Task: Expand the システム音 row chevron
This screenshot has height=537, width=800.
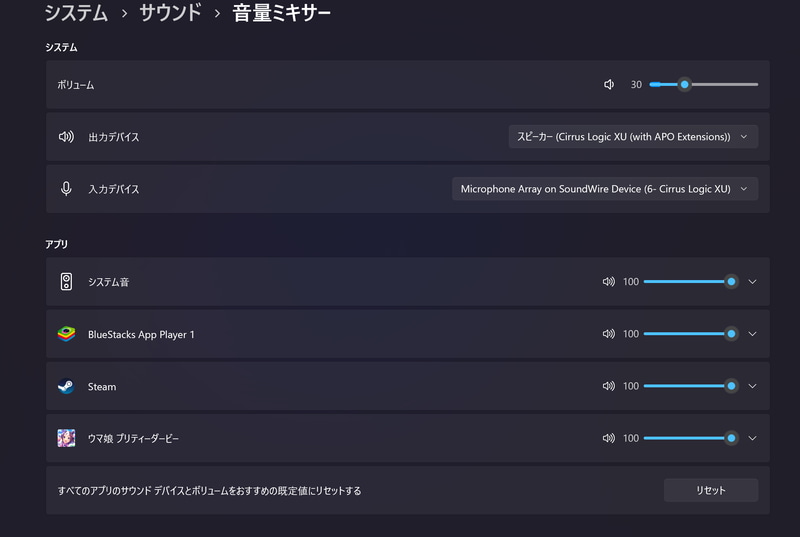Action: (x=753, y=282)
